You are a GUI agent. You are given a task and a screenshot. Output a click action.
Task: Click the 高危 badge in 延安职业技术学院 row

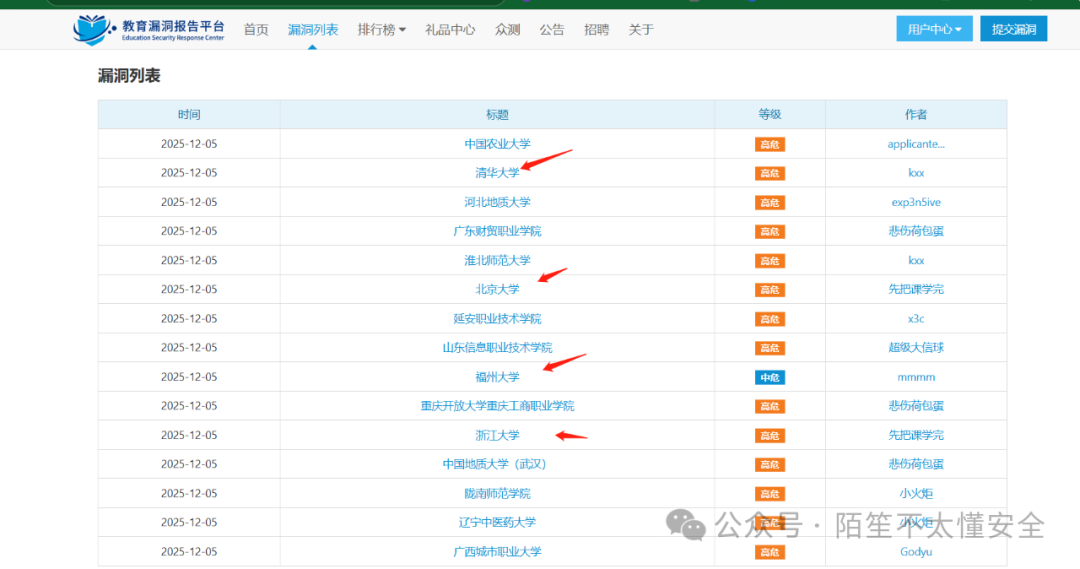(769, 319)
